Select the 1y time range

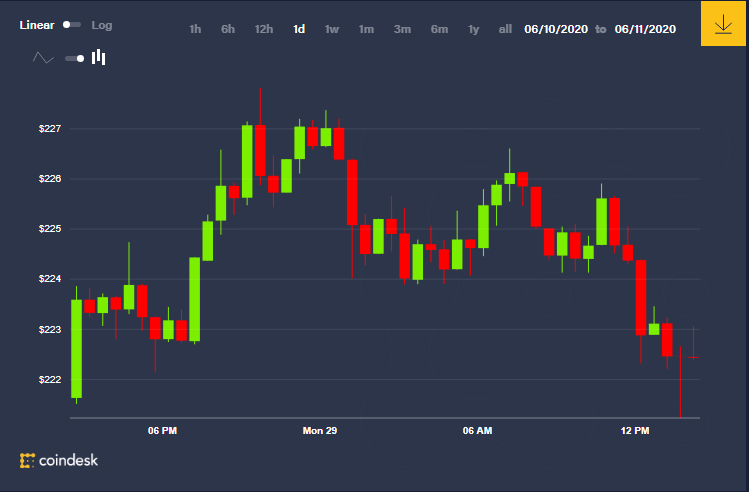(x=473, y=29)
